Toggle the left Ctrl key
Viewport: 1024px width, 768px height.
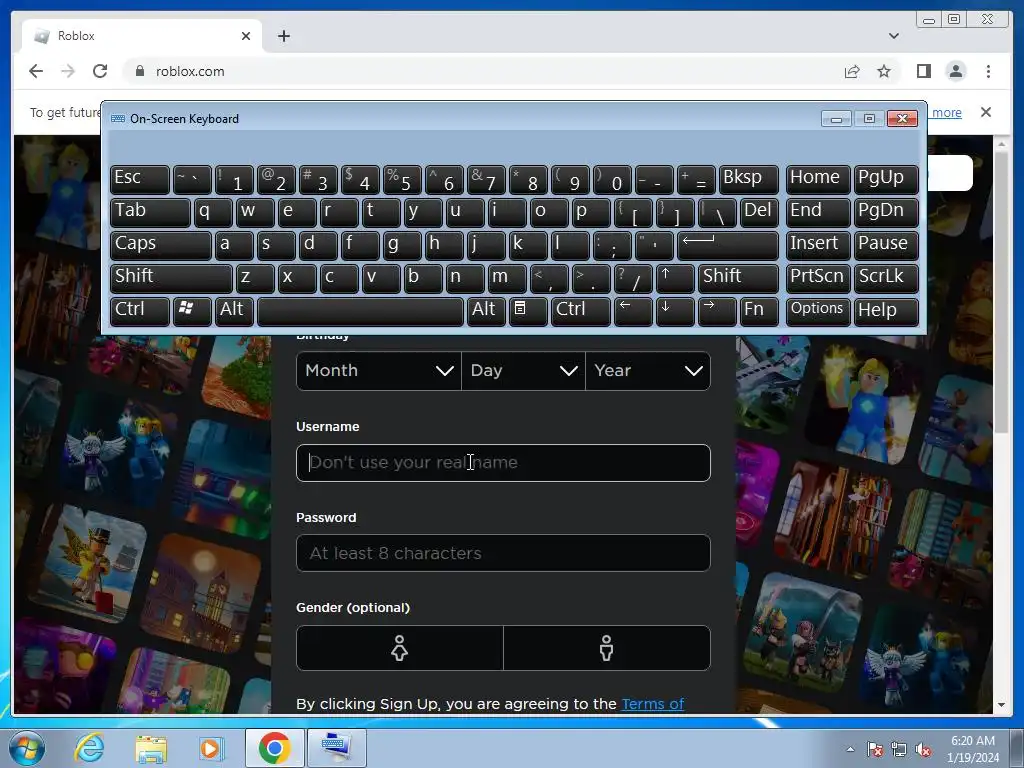coord(140,312)
